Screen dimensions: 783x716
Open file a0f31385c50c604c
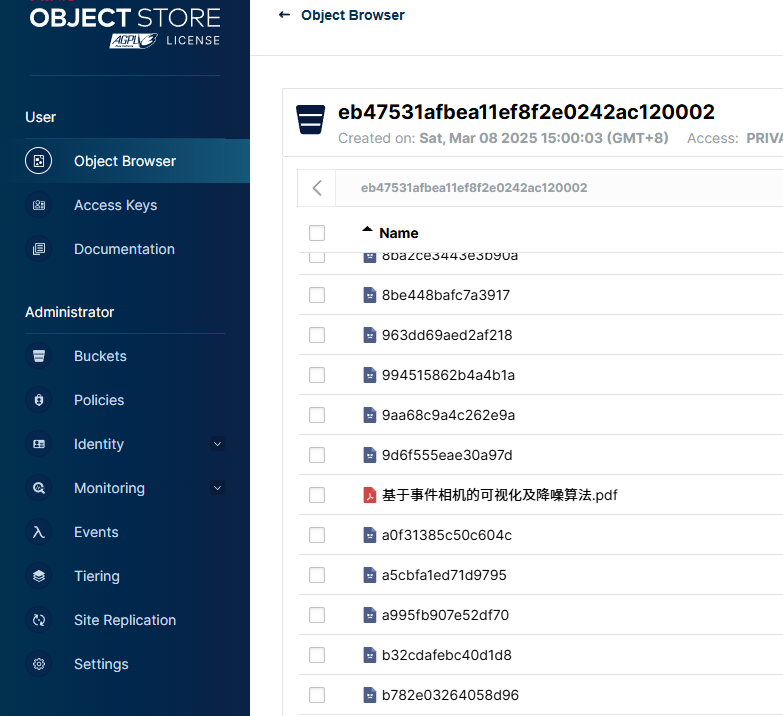point(446,535)
